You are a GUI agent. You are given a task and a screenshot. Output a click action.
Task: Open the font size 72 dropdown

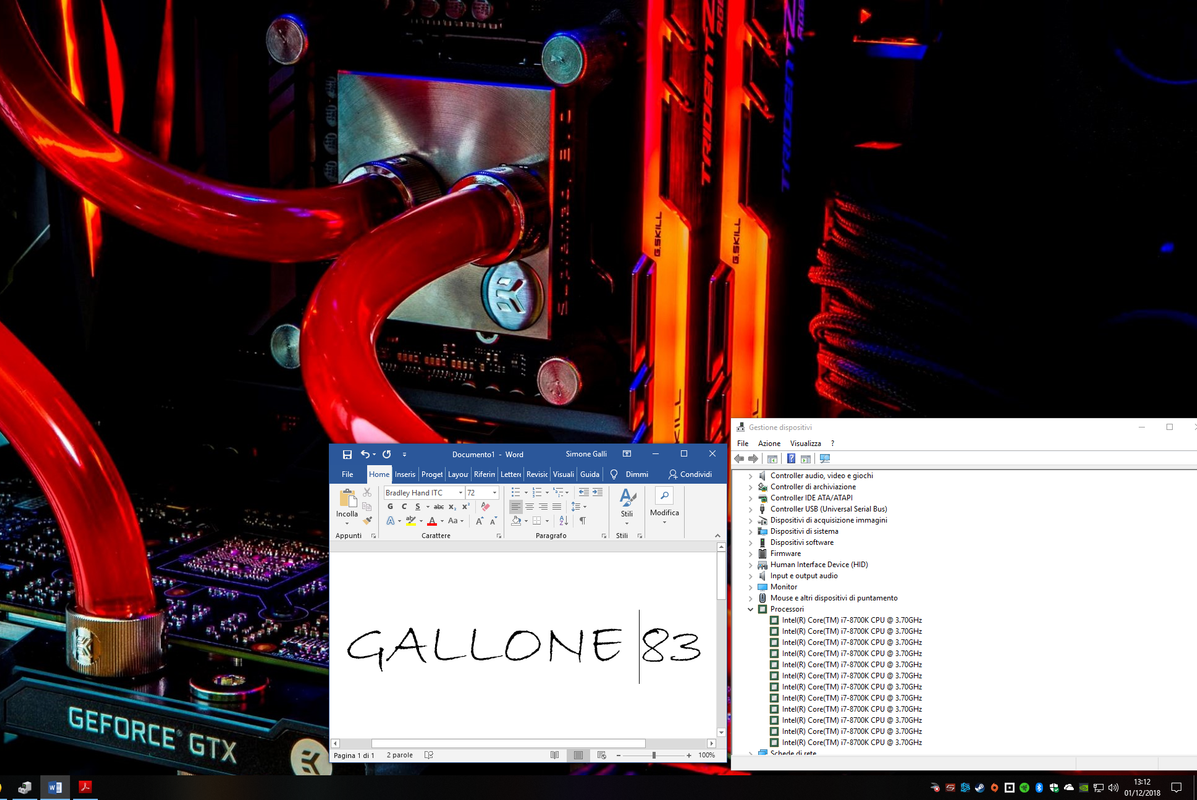(495, 493)
